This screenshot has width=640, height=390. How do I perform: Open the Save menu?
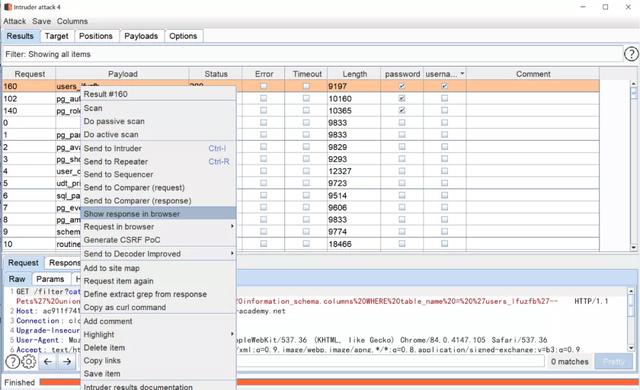tap(41, 21)
